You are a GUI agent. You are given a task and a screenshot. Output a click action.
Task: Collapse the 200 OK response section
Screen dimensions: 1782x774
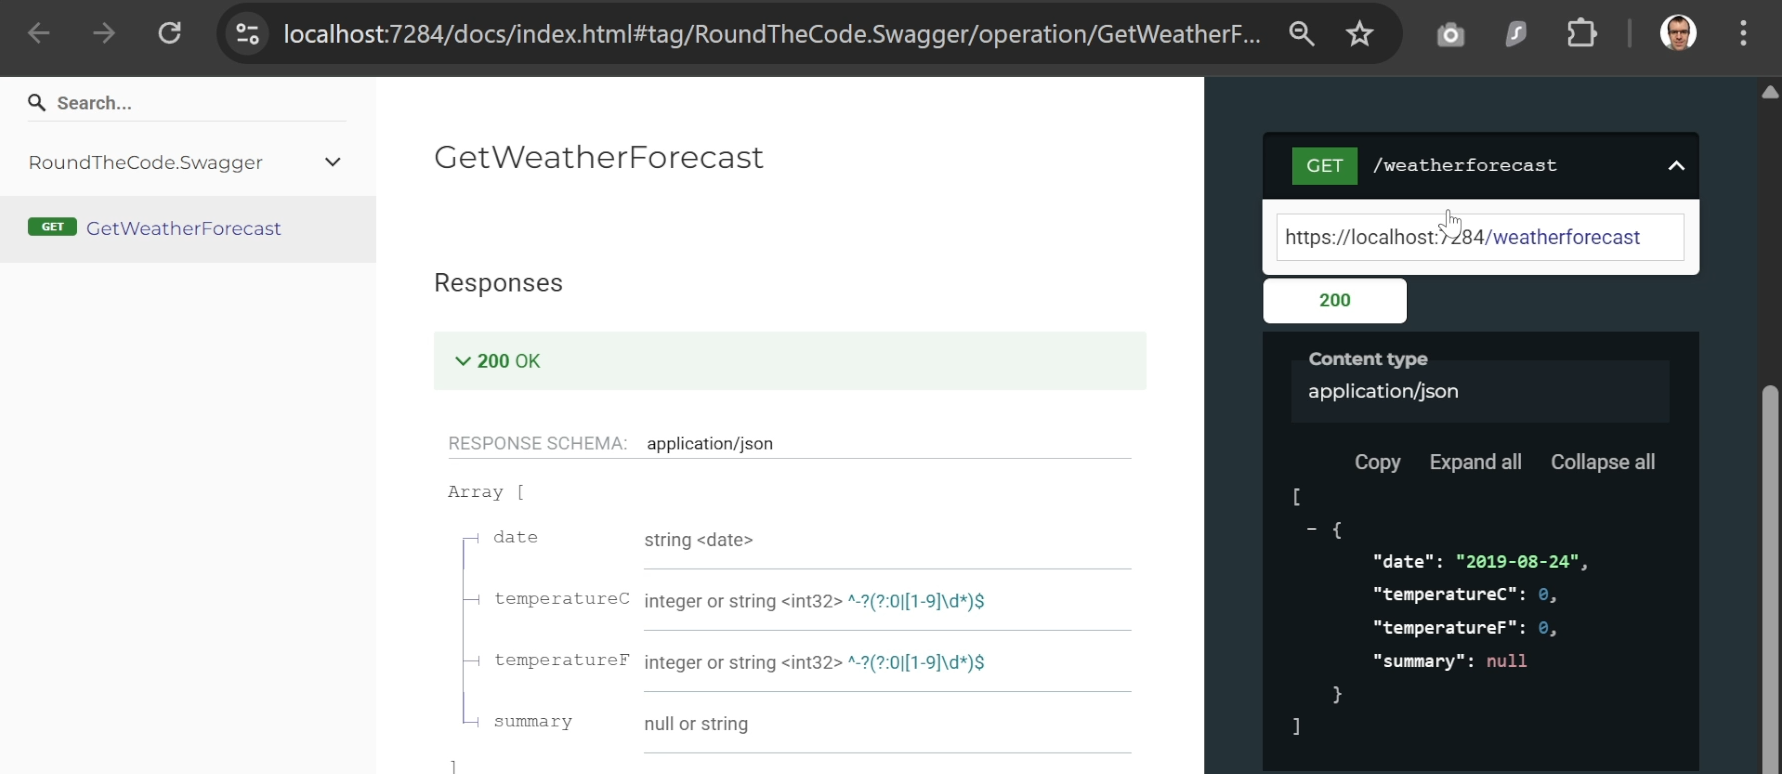(790, 361)
